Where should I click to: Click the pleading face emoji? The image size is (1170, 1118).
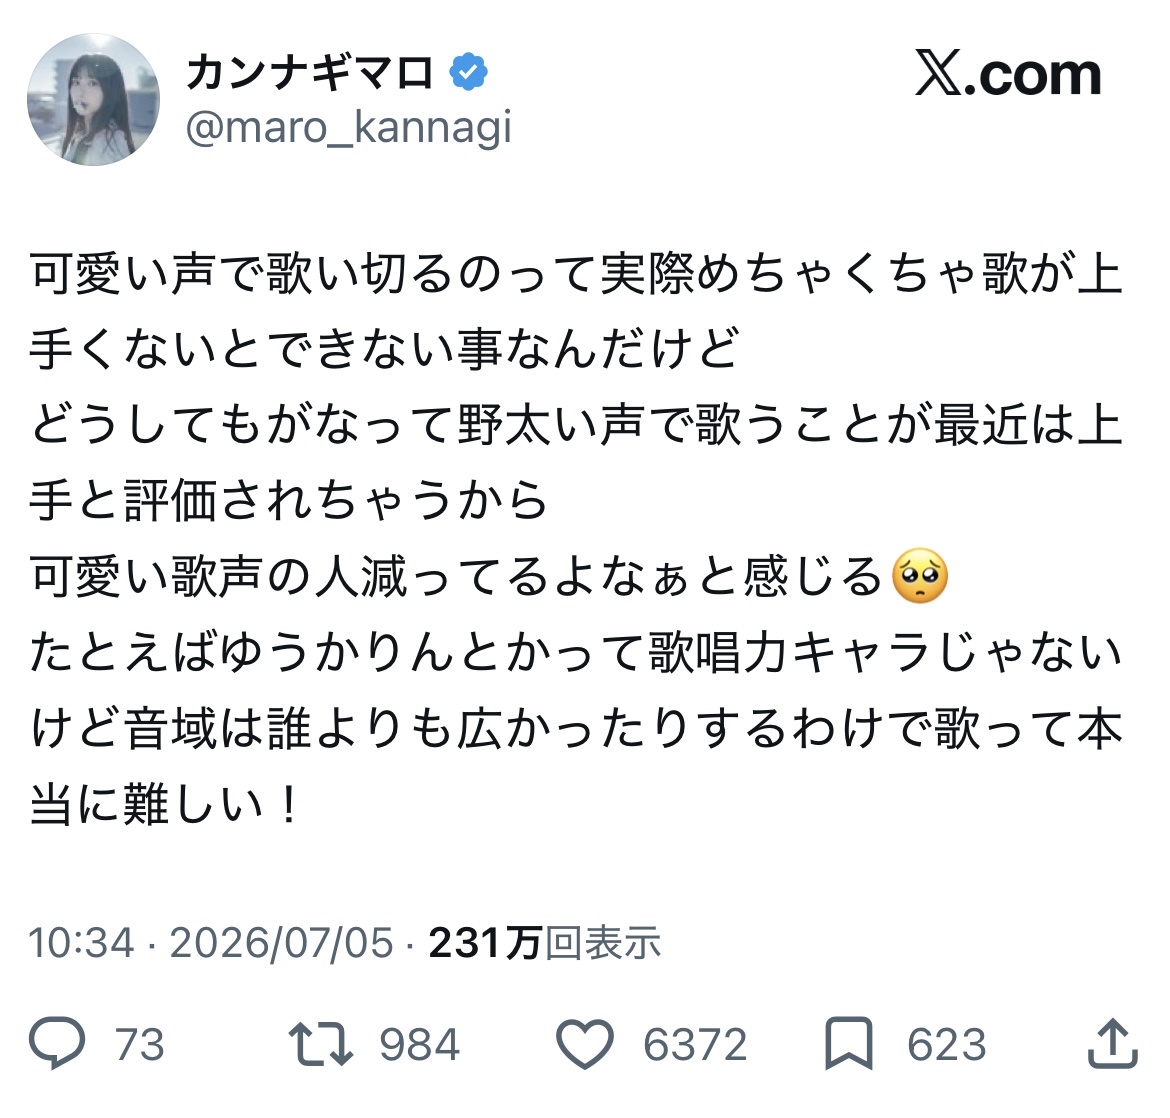point(921,577)
